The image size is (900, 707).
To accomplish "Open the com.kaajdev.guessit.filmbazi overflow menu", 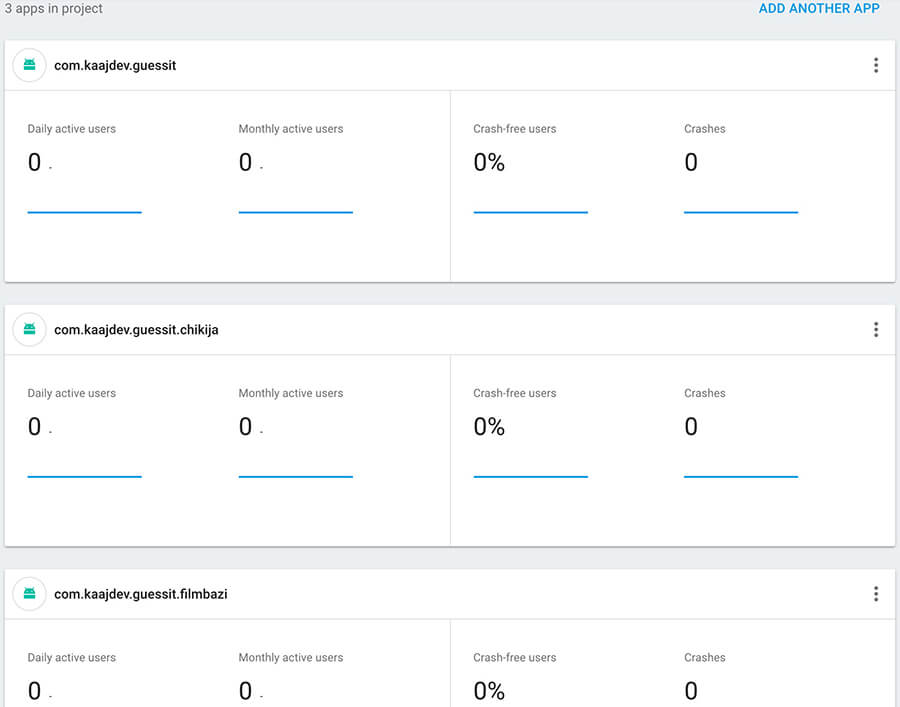I will click(x=876, y=594).
